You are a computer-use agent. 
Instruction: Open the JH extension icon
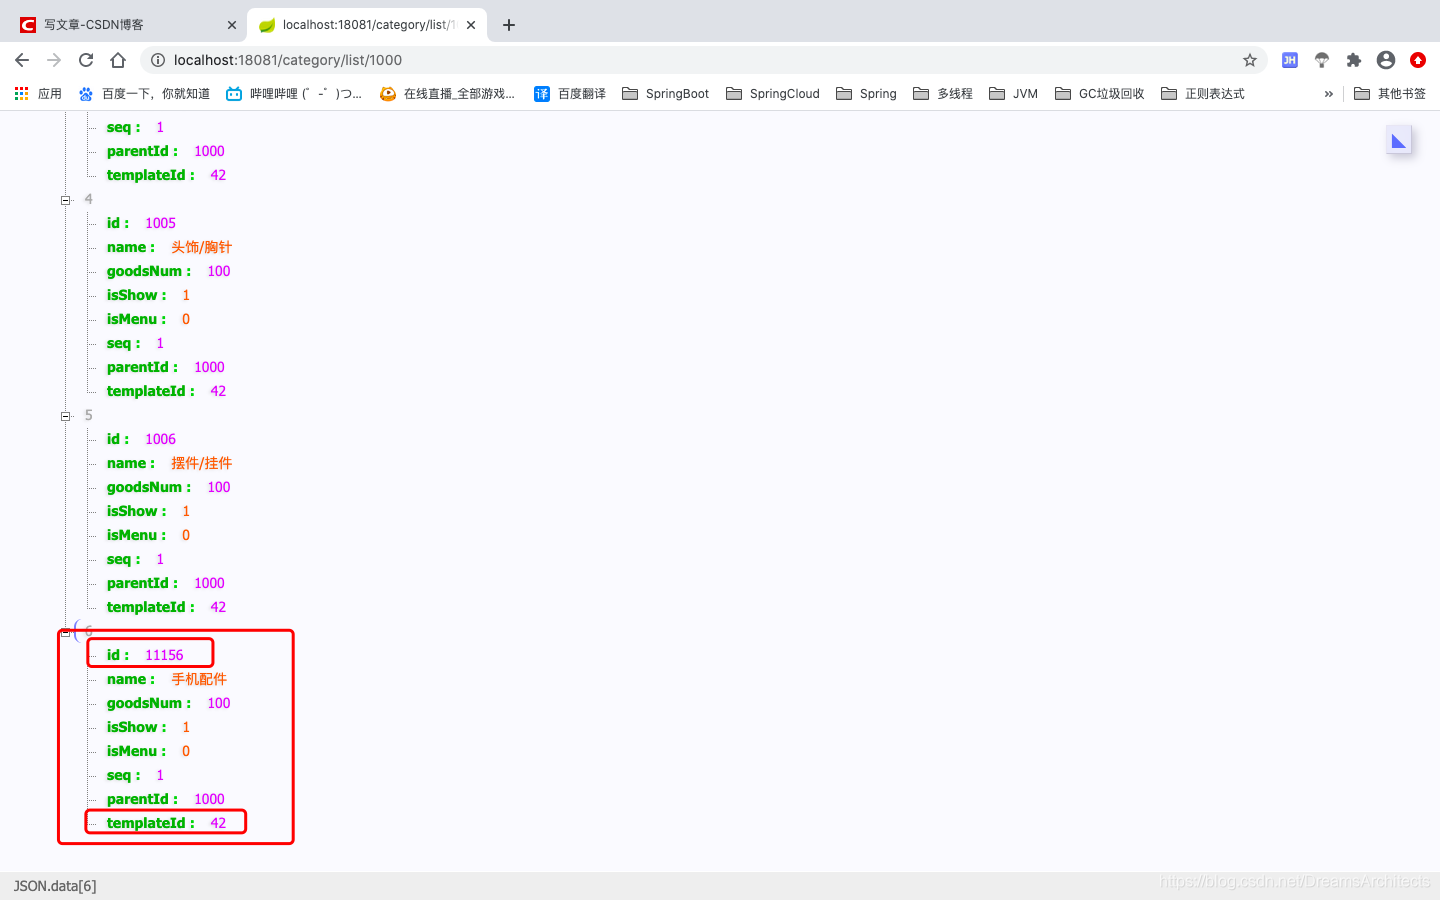coord(1290,60)
